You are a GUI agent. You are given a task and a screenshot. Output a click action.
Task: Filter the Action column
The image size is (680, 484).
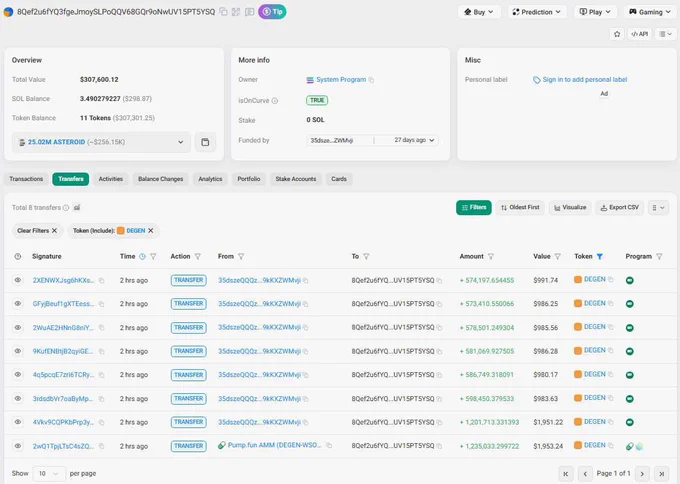tap(198, 256)
